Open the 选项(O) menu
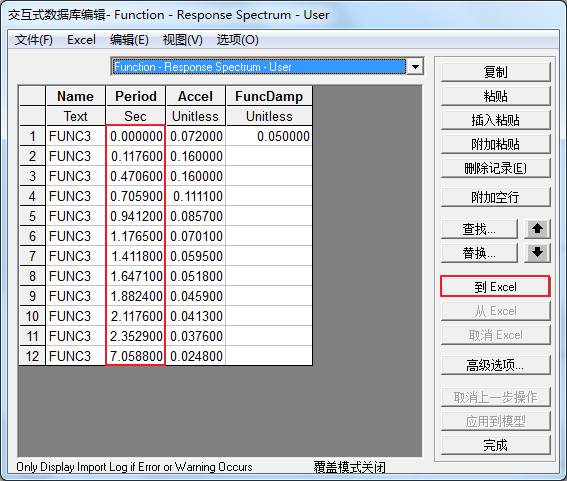This screenshot has height=481, width=567. [x=238, y=40]
